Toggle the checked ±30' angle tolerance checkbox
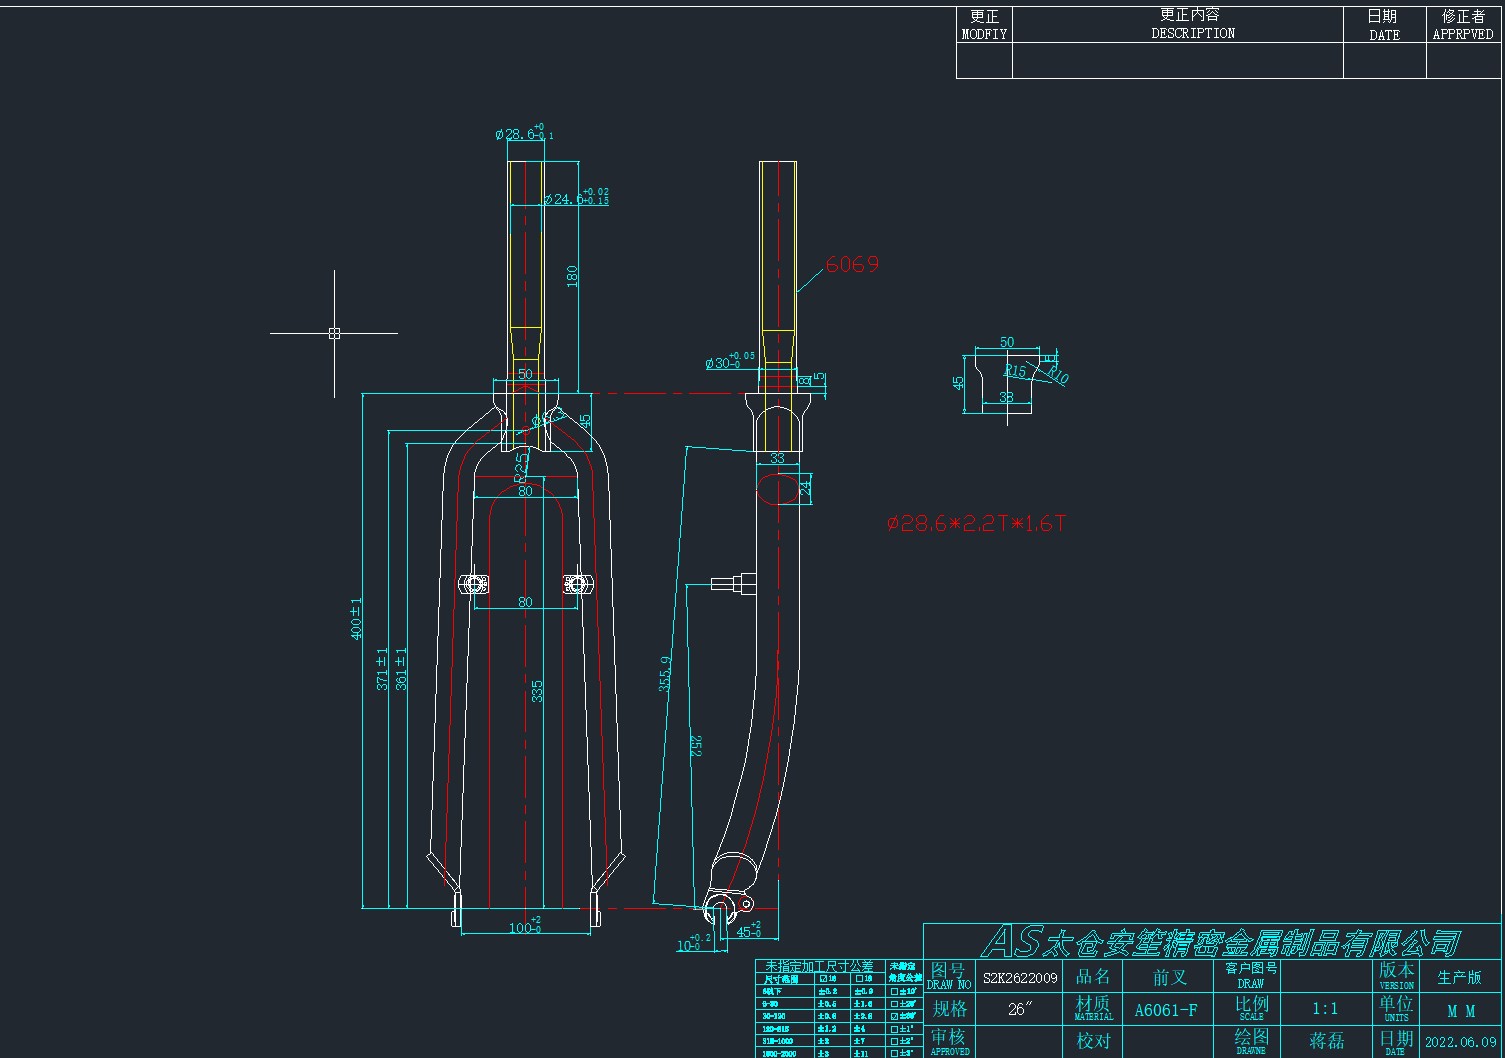Viewport: 1505px width, 1058px height. tap(895, 1016)
